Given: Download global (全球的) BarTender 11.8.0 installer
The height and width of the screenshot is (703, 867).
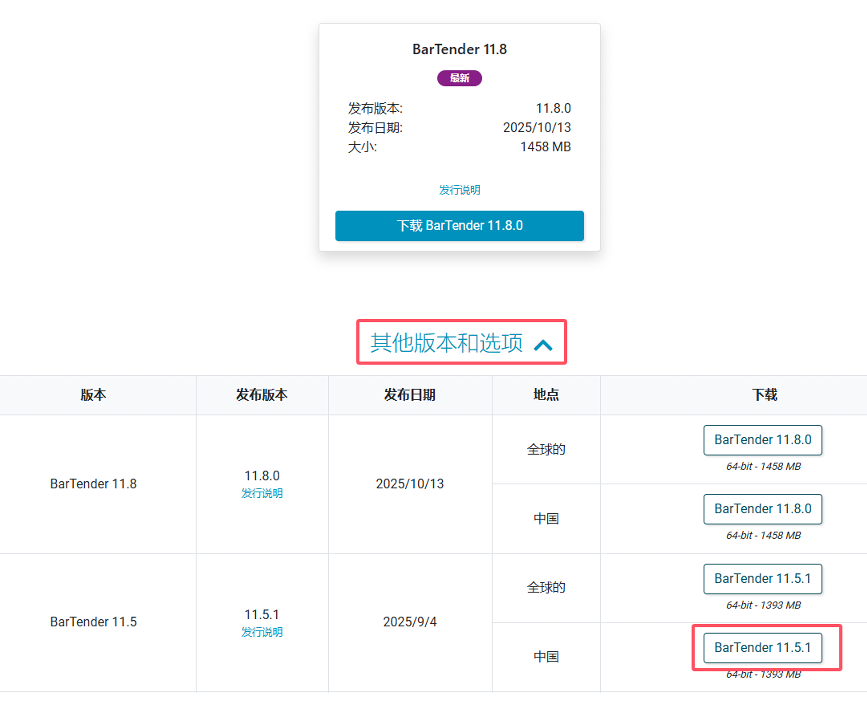Looking at the screenshot, I should [763, 440].
